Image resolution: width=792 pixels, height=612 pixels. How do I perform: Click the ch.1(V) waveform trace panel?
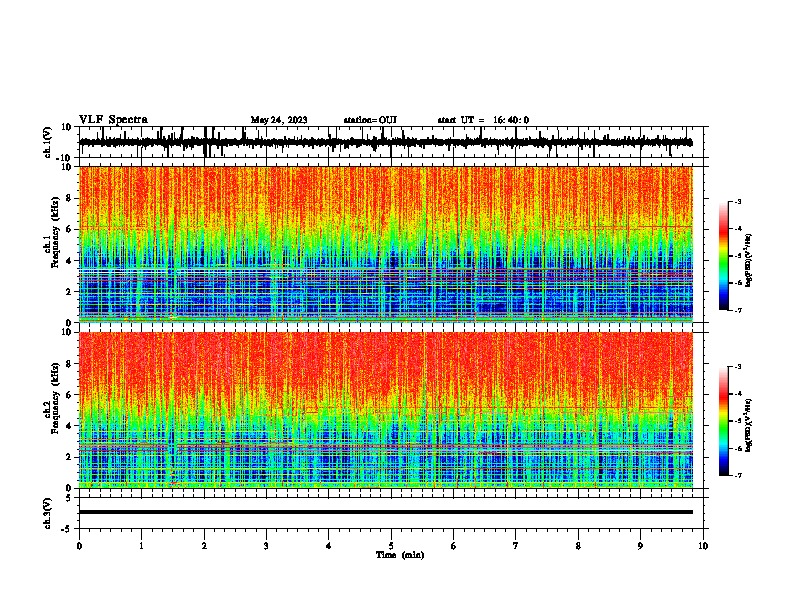[x=393, y=142]
